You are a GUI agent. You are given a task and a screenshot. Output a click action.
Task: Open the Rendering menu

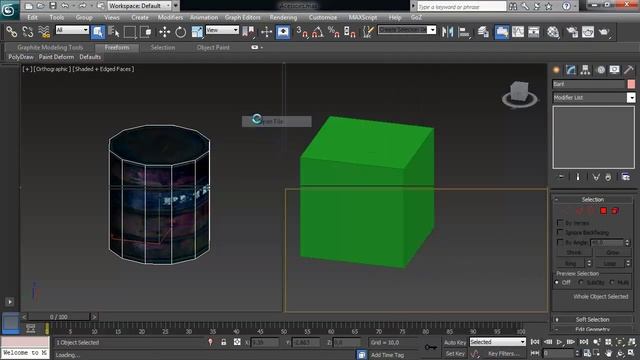[283, 18]
